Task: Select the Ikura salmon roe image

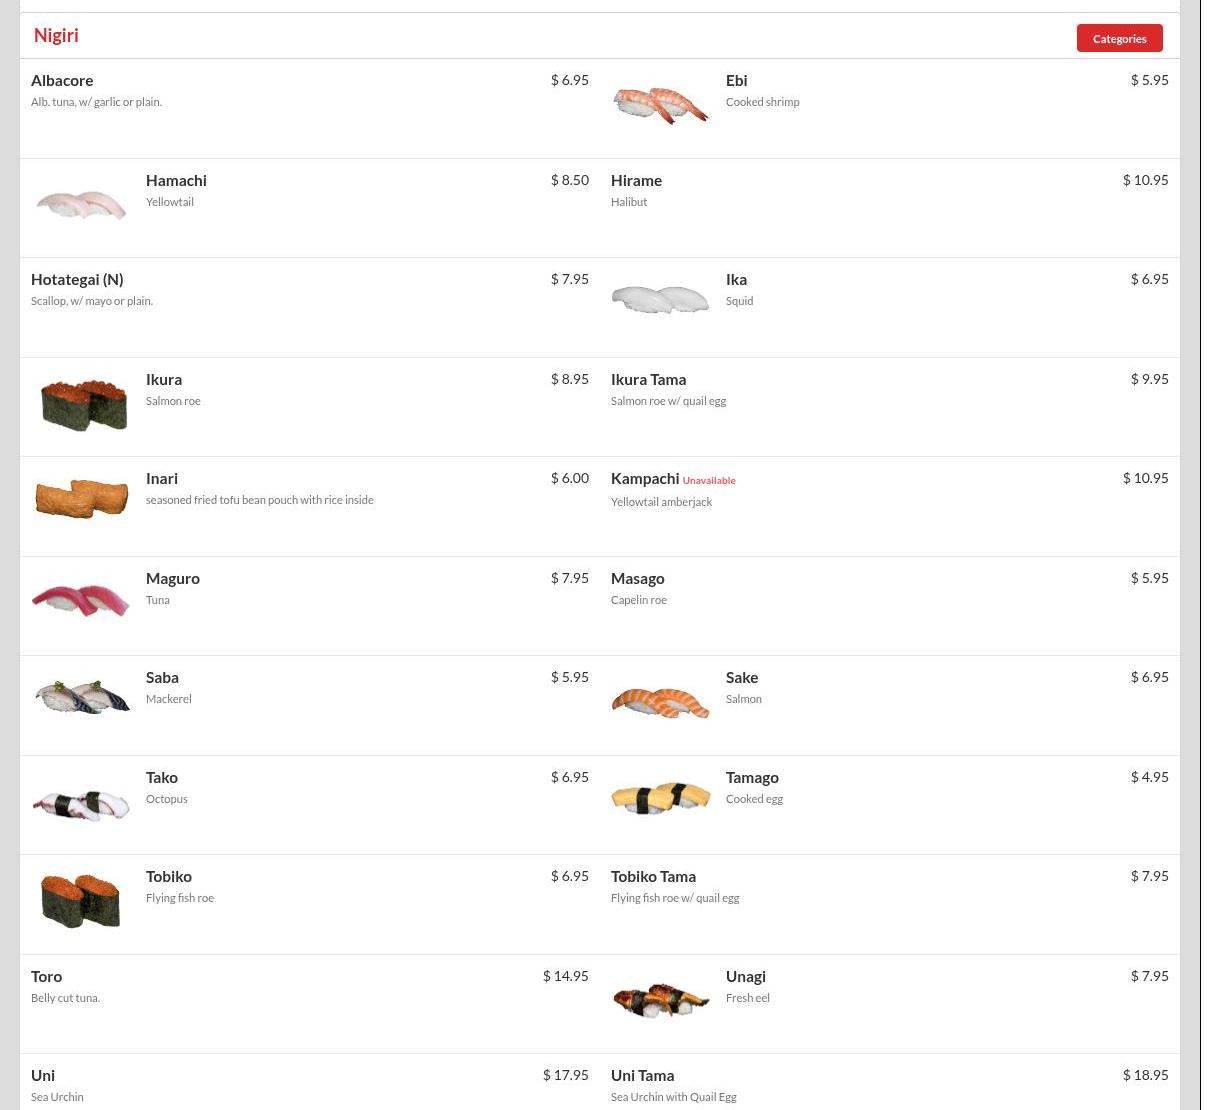Action: 81,404
